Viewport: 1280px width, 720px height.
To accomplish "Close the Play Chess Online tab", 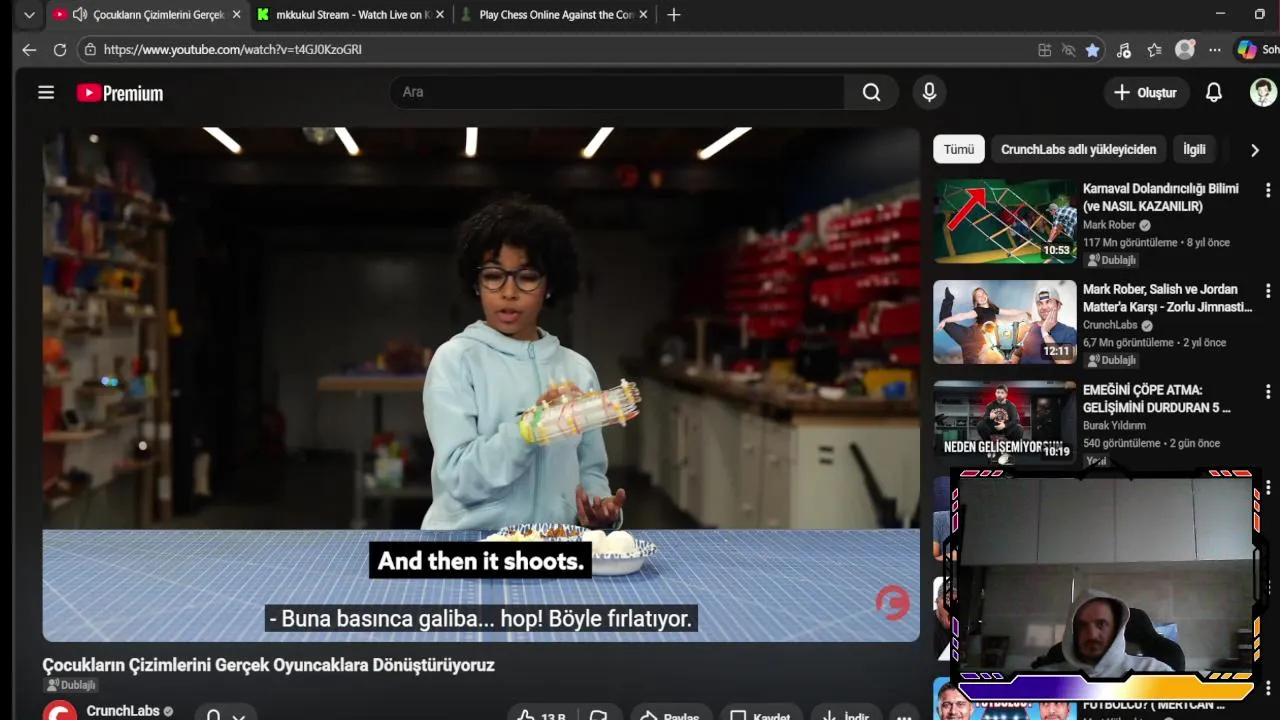I will point(643,15).
